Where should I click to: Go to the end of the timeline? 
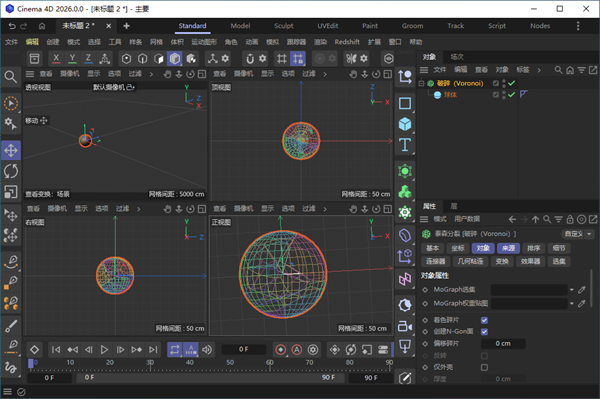point(153,350)
